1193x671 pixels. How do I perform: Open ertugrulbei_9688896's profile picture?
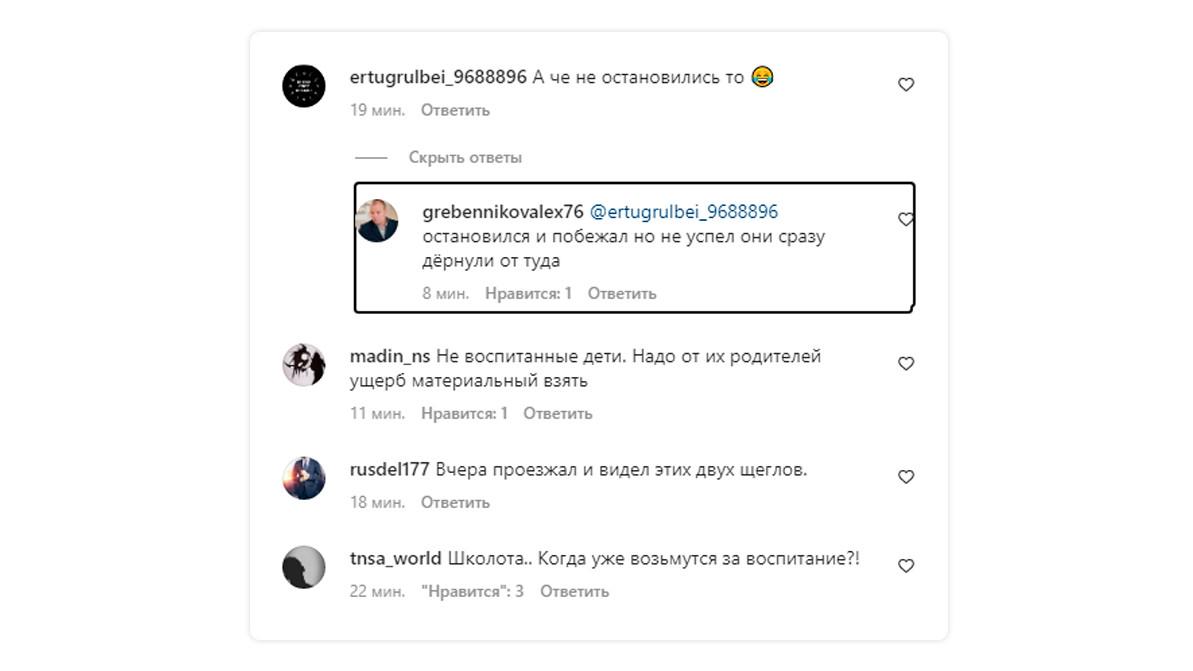tap(304, 86)
